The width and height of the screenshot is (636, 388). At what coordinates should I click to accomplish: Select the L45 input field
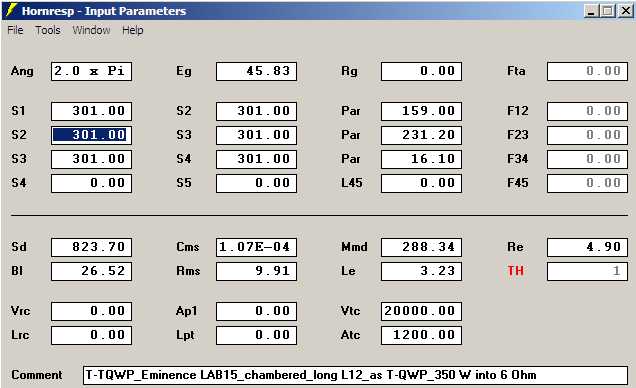(x=421, y=183)
